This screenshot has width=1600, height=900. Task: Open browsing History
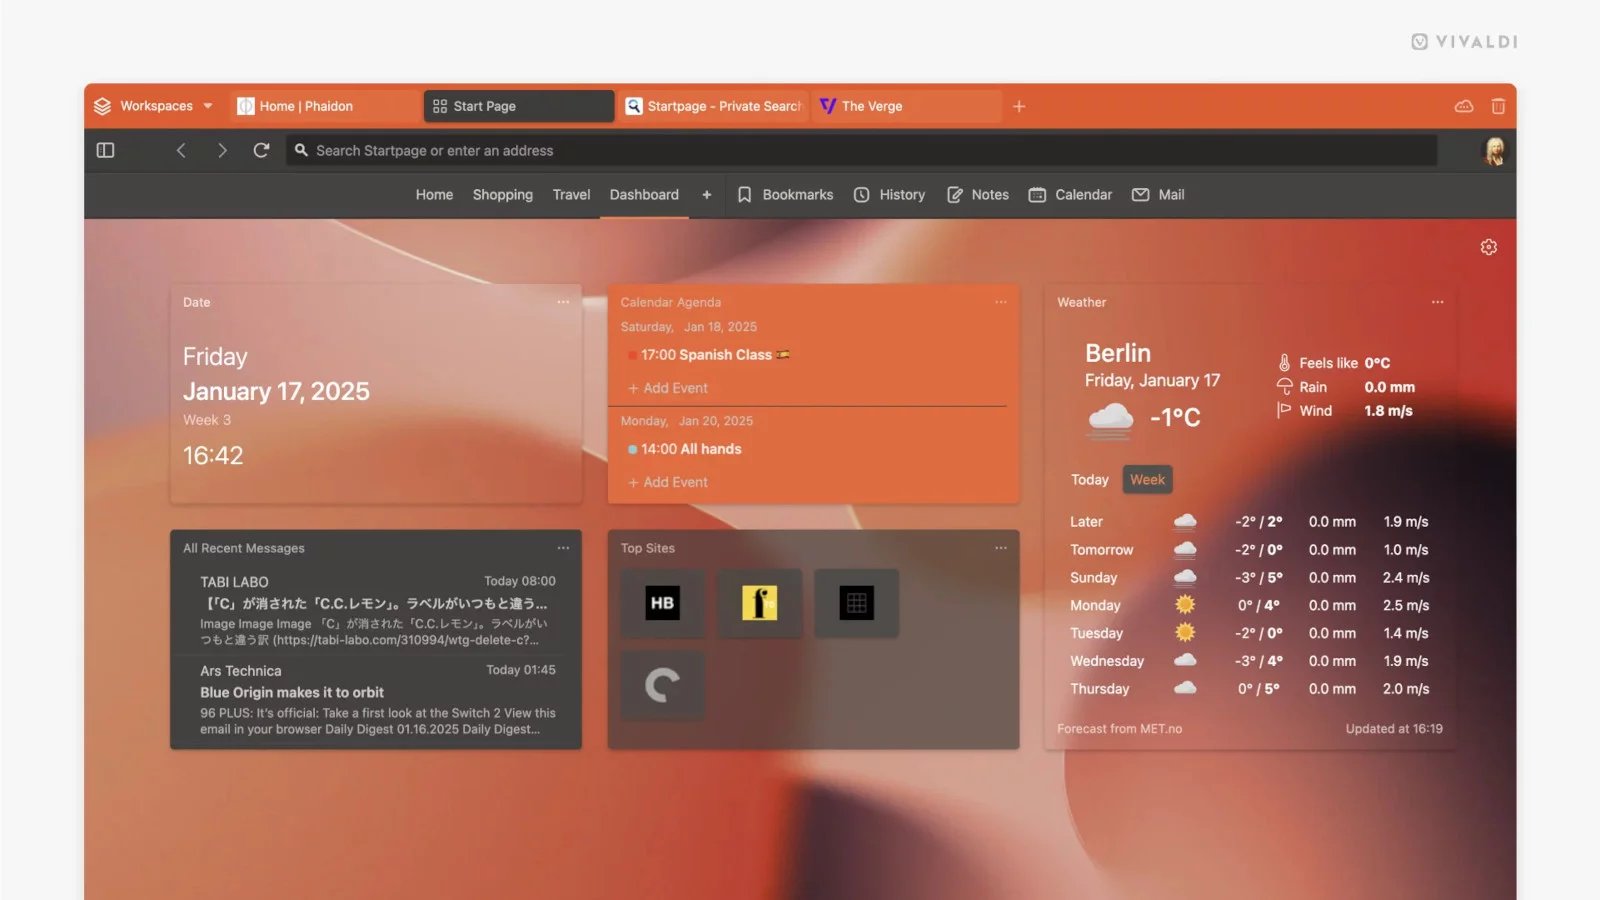pos(889,194)
